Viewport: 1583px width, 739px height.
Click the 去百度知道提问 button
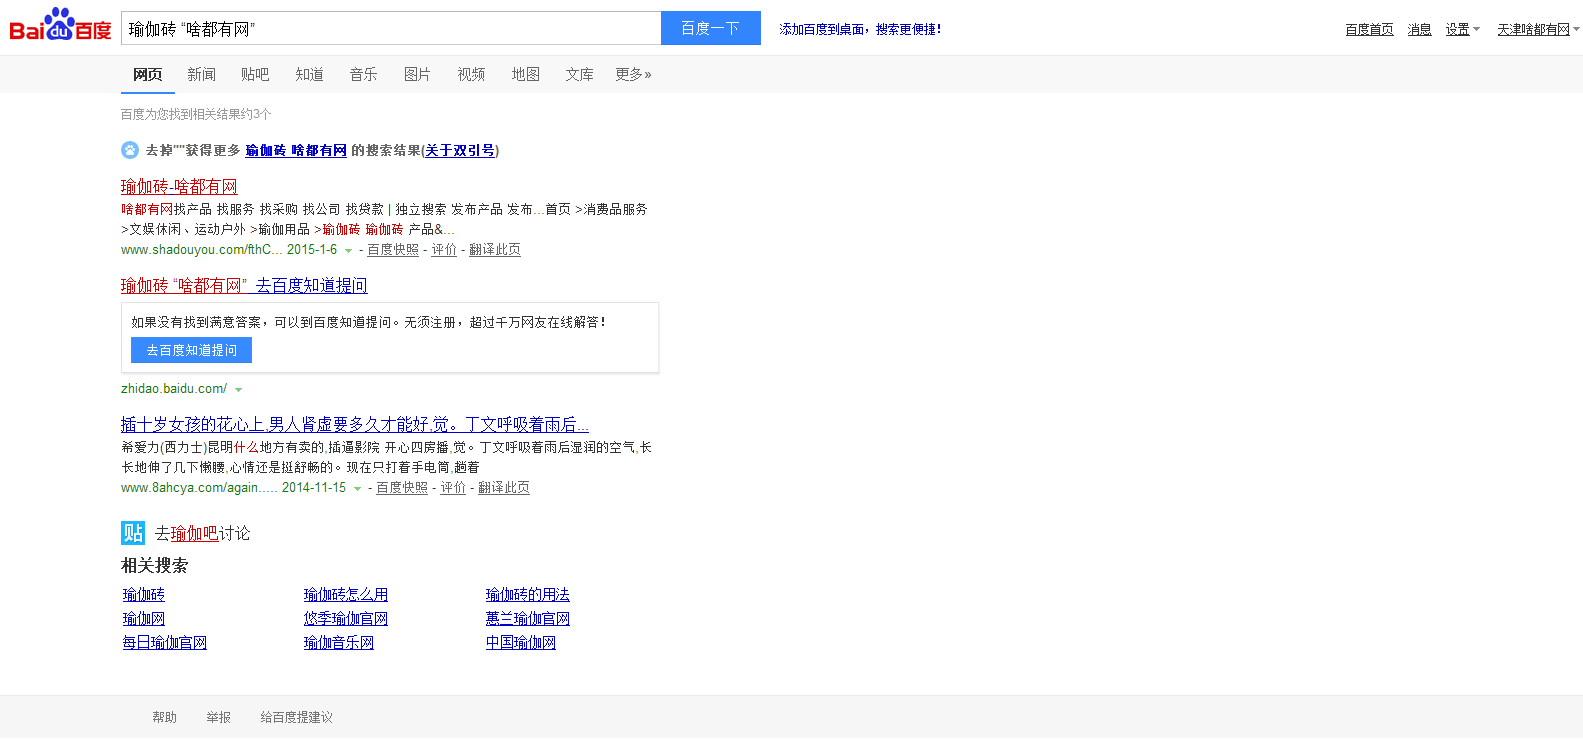point(191,350)
